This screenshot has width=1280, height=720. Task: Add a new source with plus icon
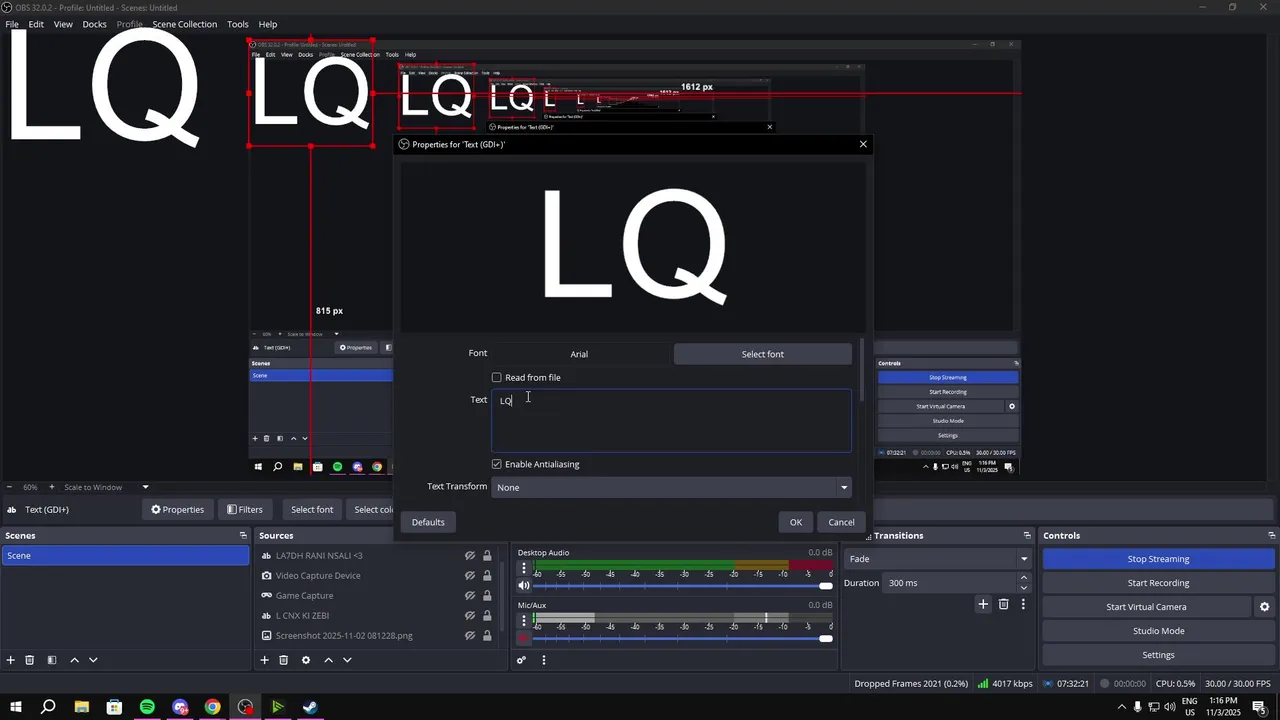coord(265,660)
